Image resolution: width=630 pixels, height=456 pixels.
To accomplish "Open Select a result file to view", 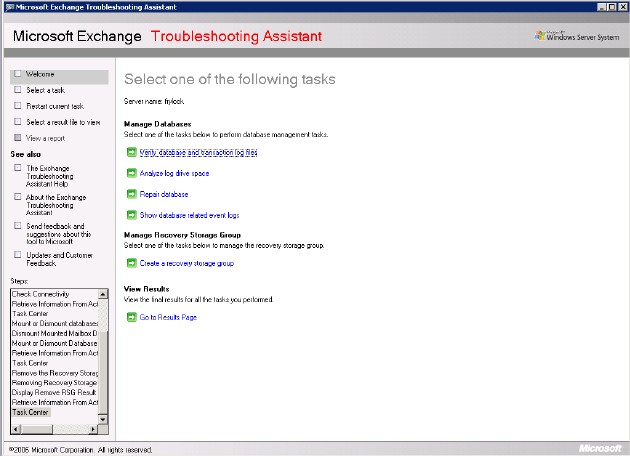I will coord(63,122).
